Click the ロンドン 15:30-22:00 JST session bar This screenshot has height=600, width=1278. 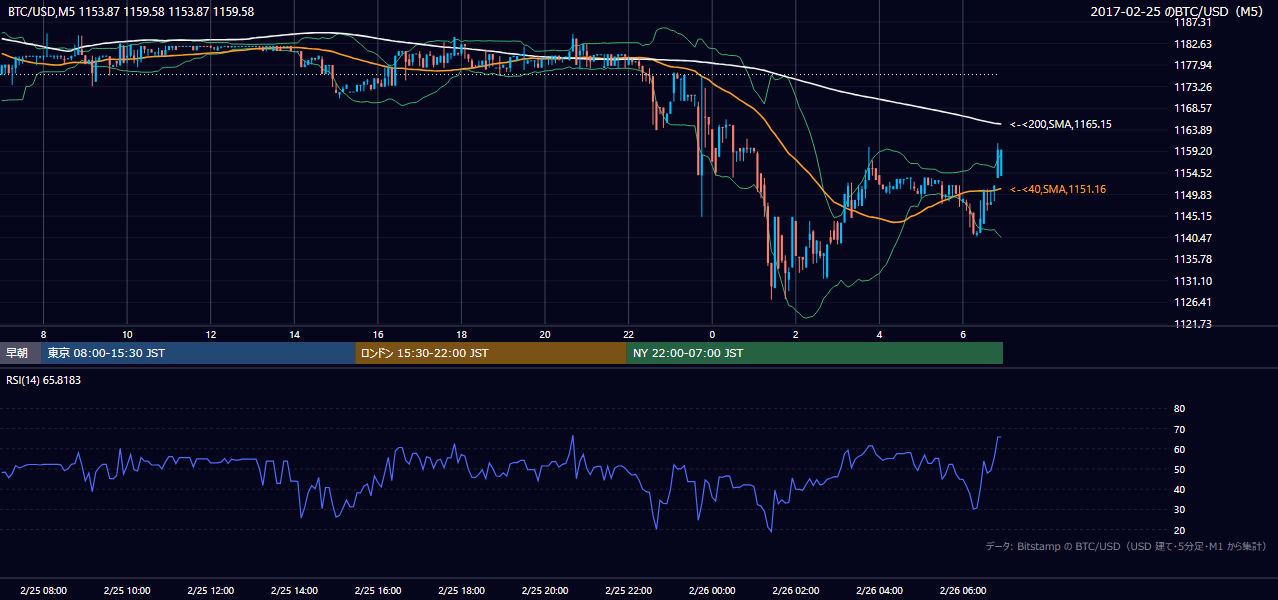(x=491, y=353)
